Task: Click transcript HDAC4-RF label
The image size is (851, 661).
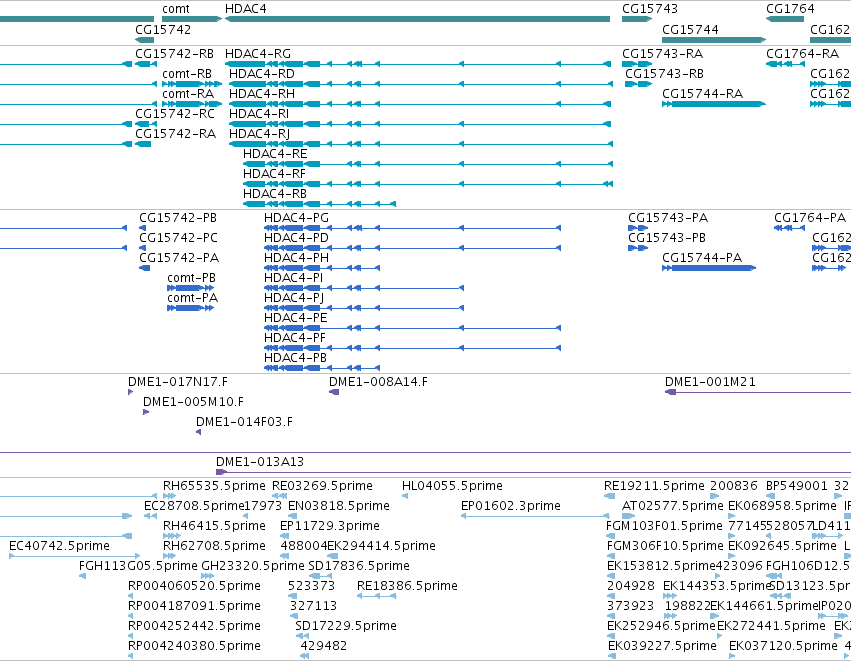Action: 274,174
